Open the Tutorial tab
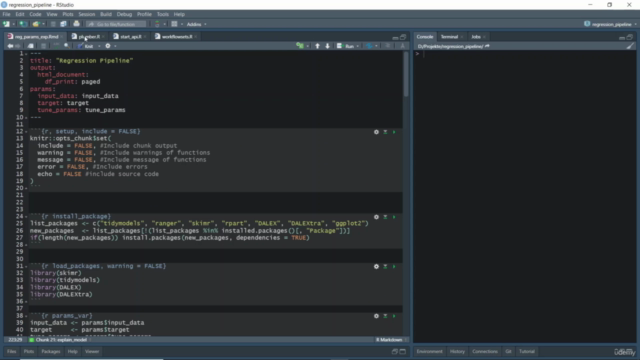The width and height of the screenshot is (640, 360). click(x=527, y=351)
